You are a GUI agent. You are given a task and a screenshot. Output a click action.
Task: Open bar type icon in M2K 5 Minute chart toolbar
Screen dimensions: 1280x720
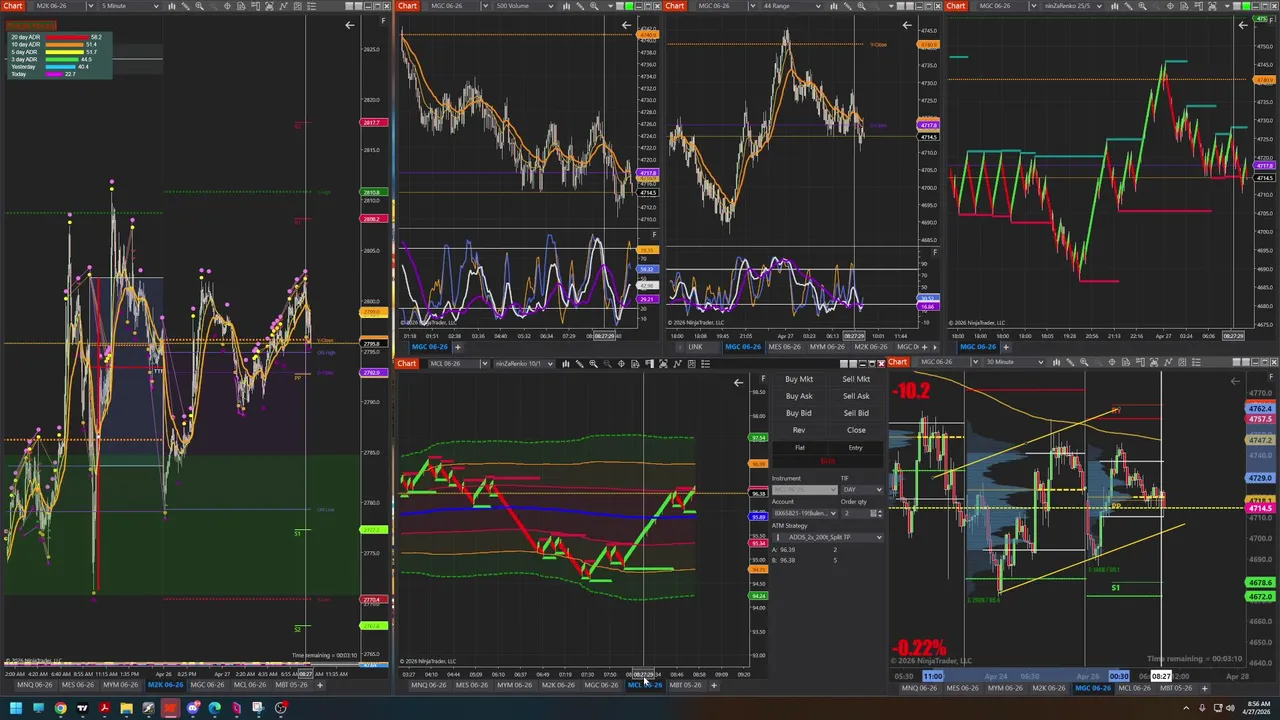coord(171,6)
